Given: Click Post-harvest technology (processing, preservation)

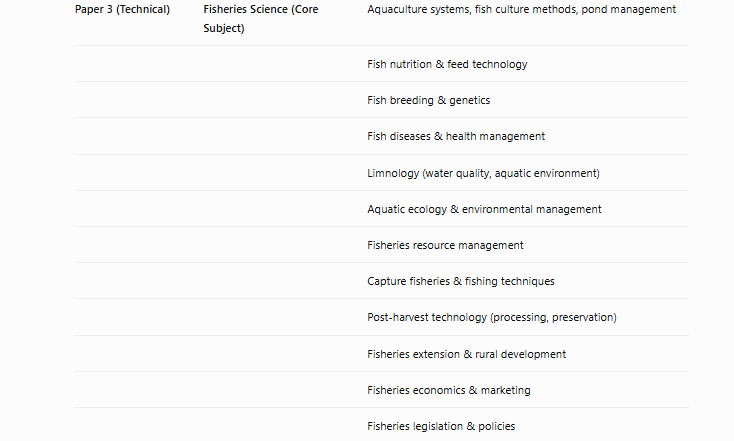Looking at the screenshot, I should pos(492,317).
